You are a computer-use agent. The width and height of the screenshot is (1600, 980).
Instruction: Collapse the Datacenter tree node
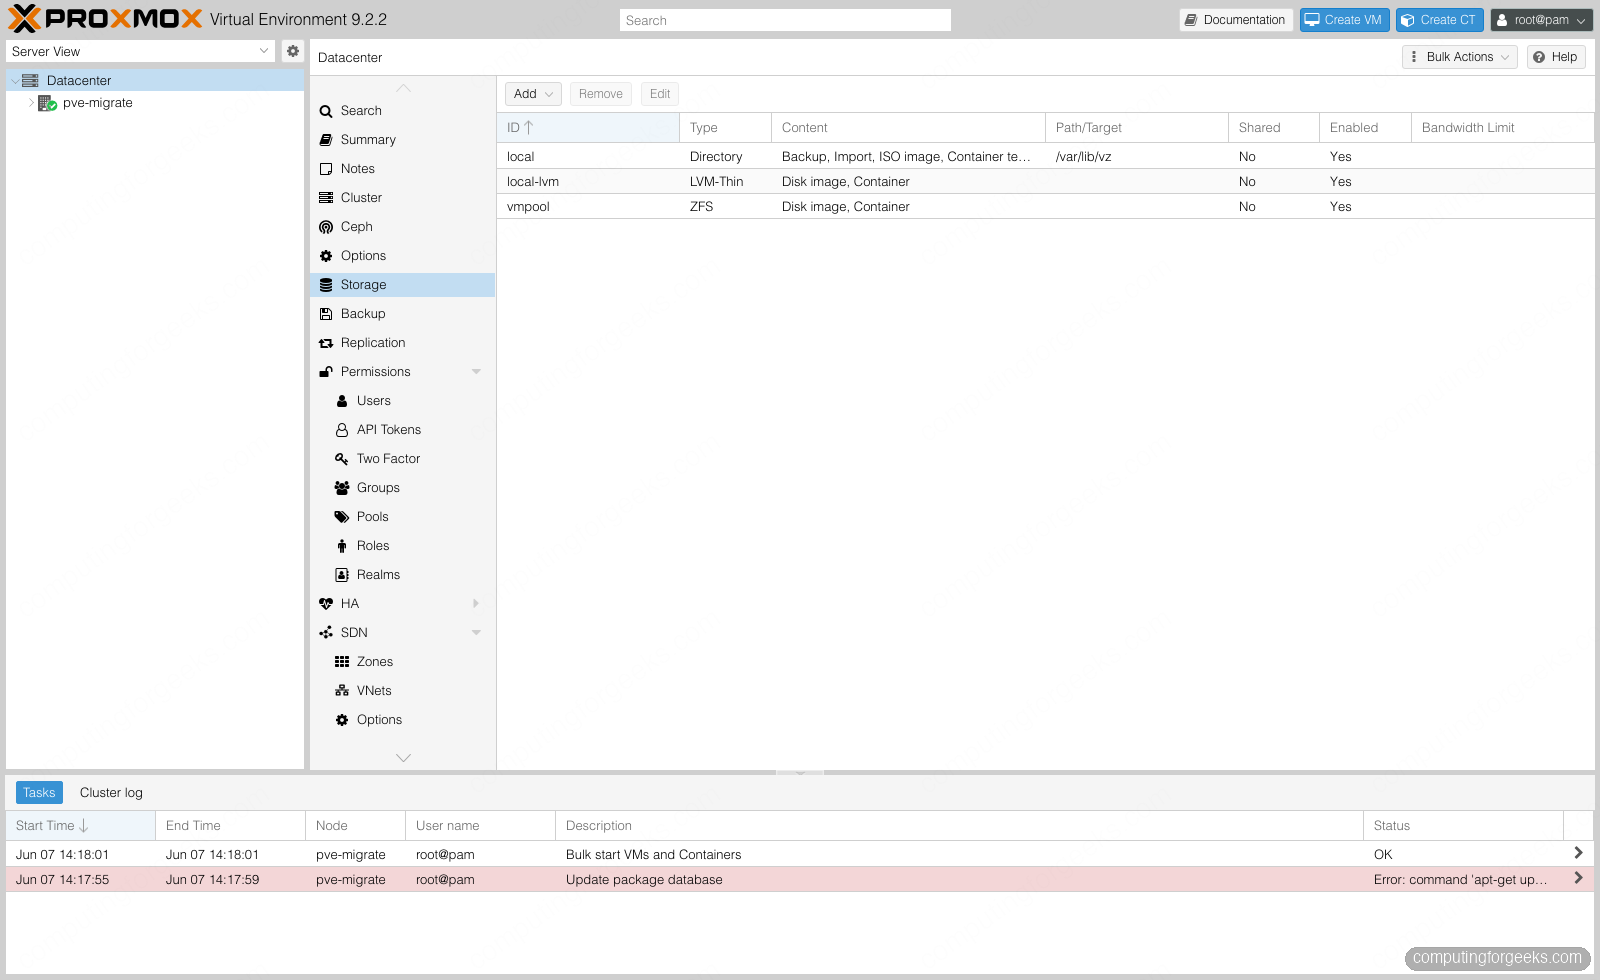coord(14,81)
